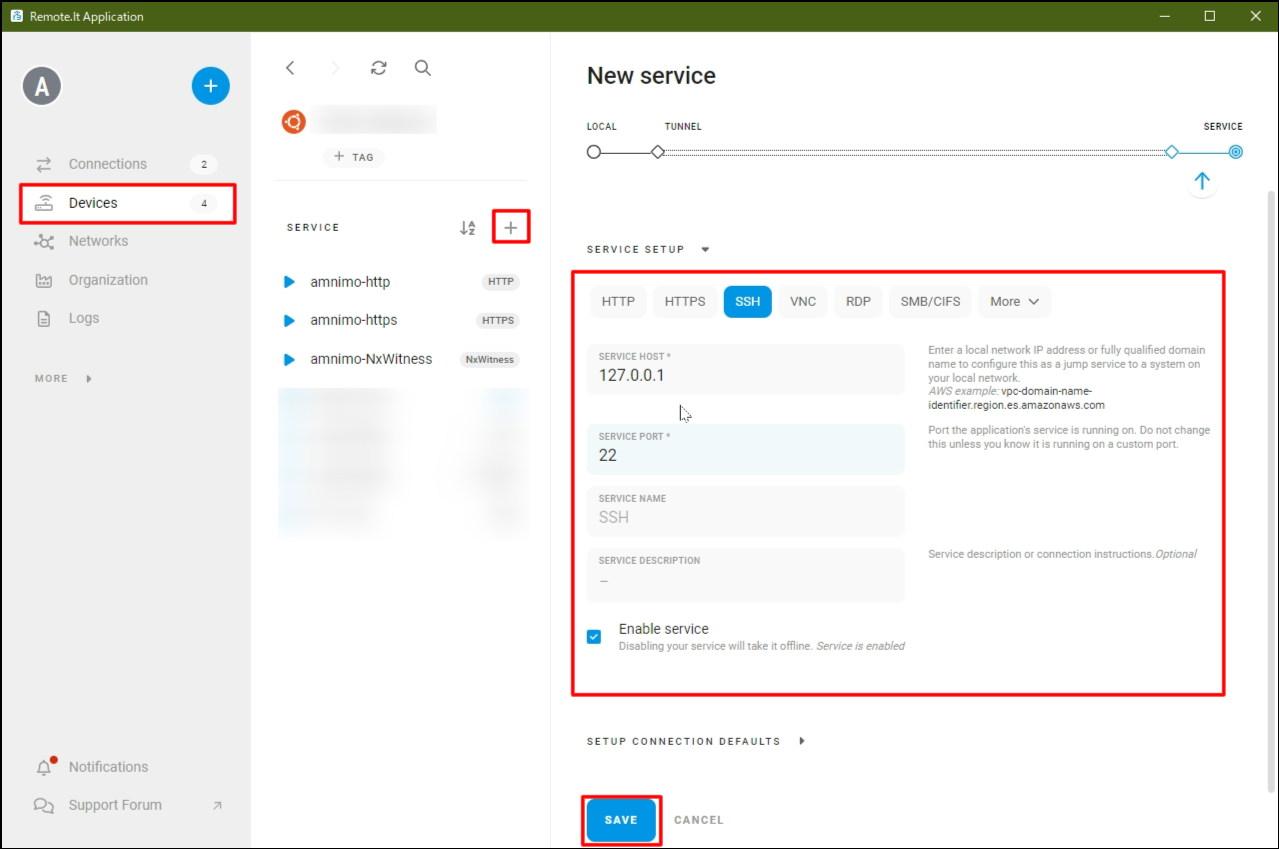Click play arrow beside amnimo-https

coord(290,320)
